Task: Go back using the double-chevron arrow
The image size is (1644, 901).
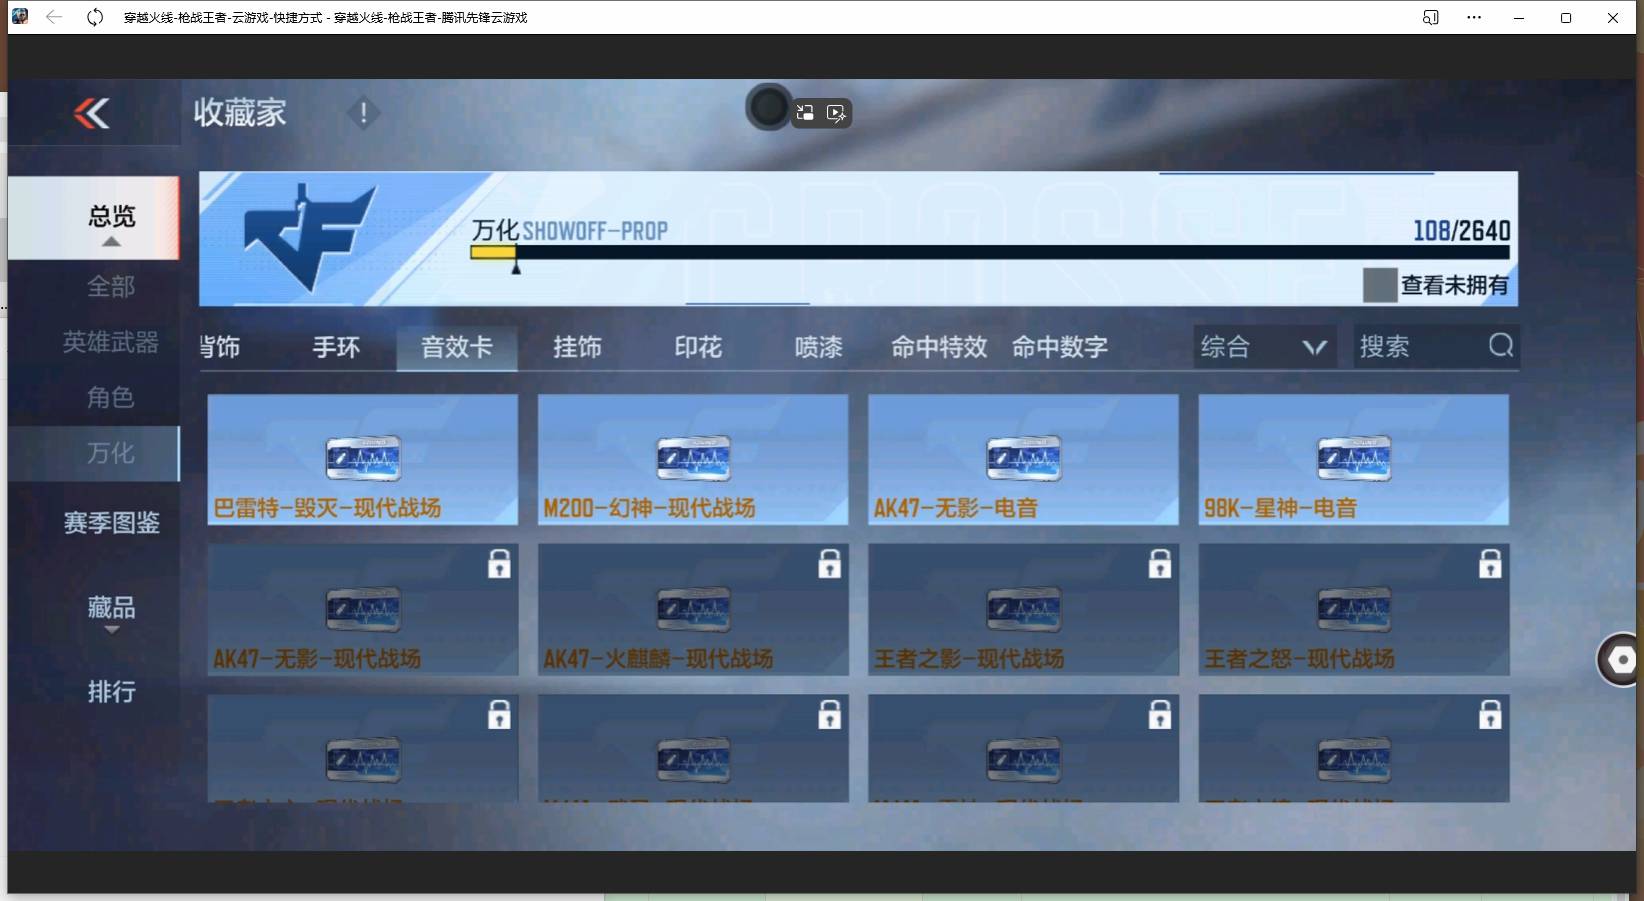Action: point(92,114)
